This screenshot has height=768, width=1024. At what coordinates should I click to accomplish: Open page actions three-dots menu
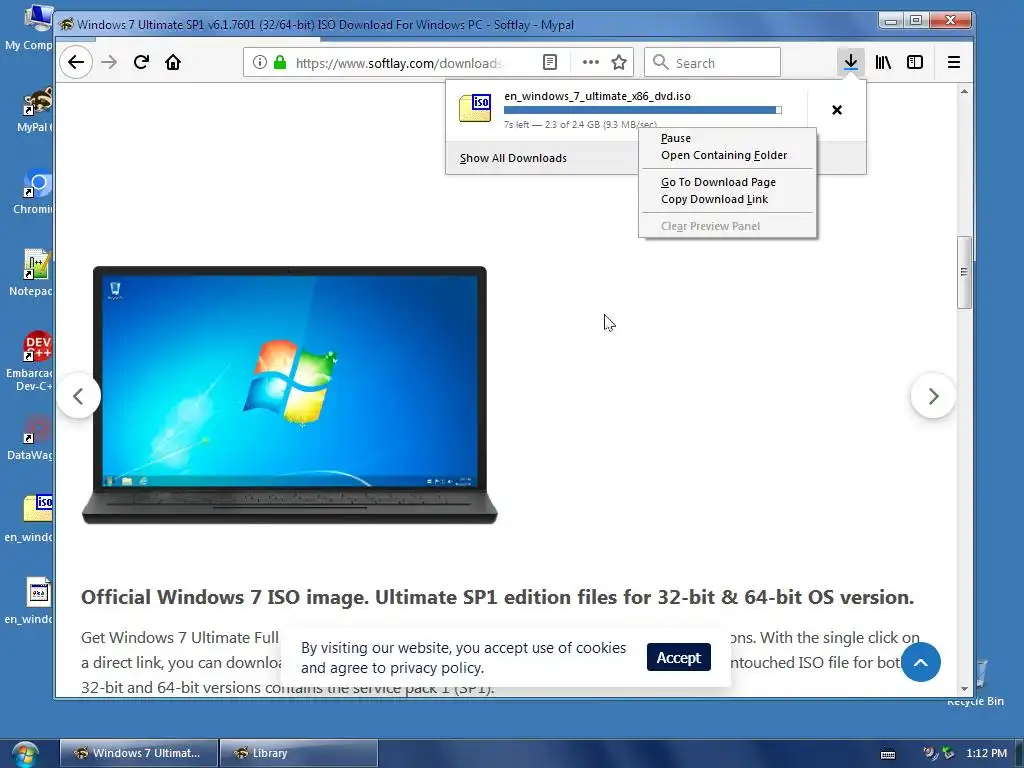(590, 63)
